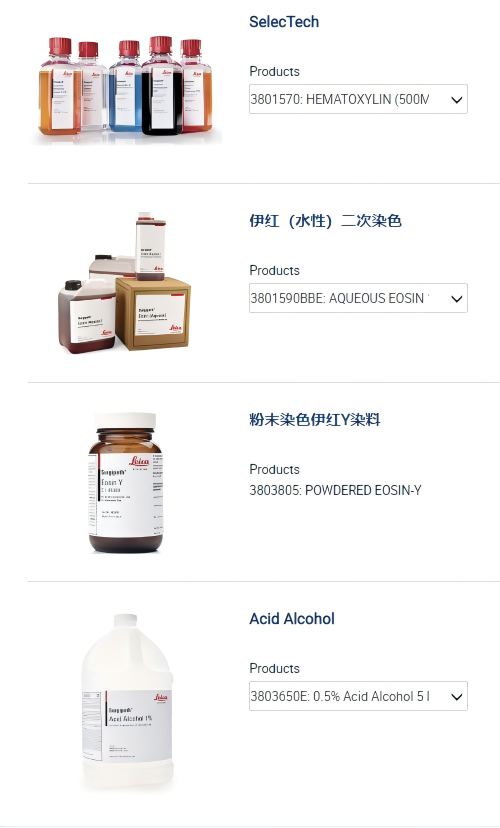Click the Products label under Acid Alcohol
Viewport: 500px width, 828px height.
pos(275,668)
